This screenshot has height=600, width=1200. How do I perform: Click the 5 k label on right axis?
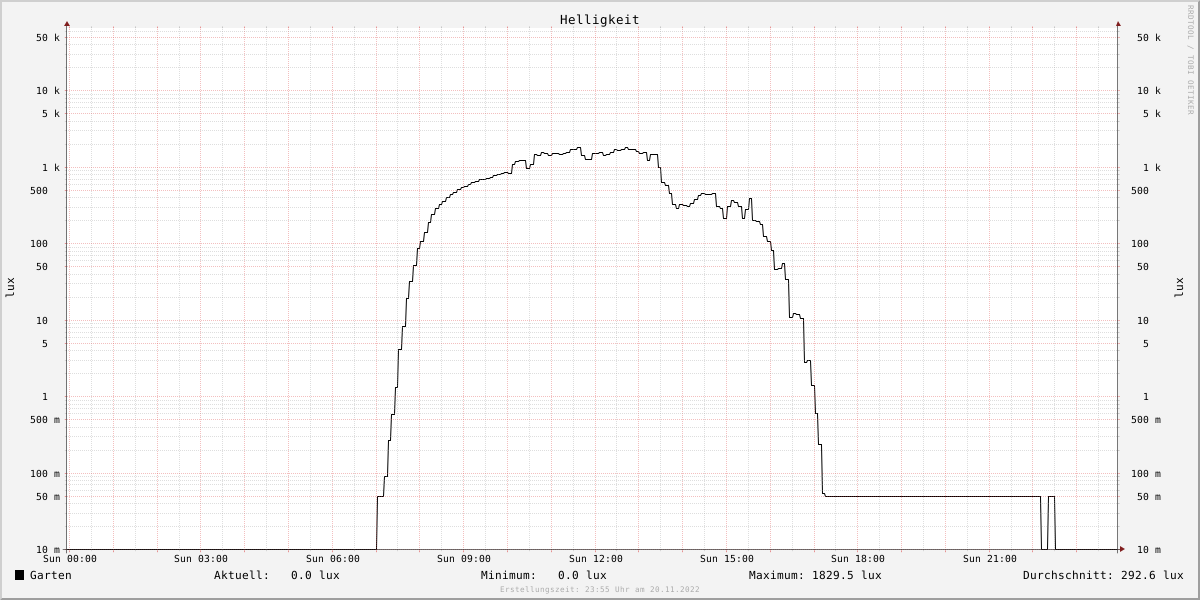[1152, 114]
